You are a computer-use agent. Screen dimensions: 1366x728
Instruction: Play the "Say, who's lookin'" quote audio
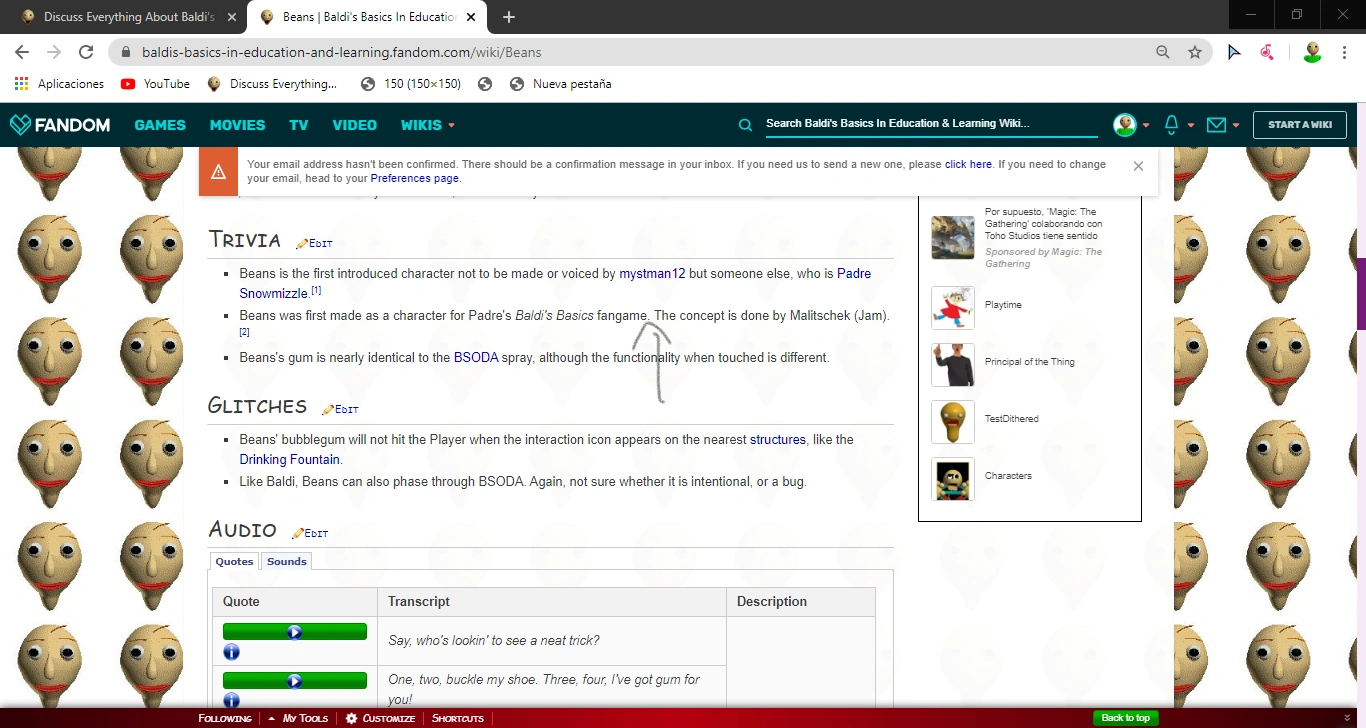pos(295,632)
